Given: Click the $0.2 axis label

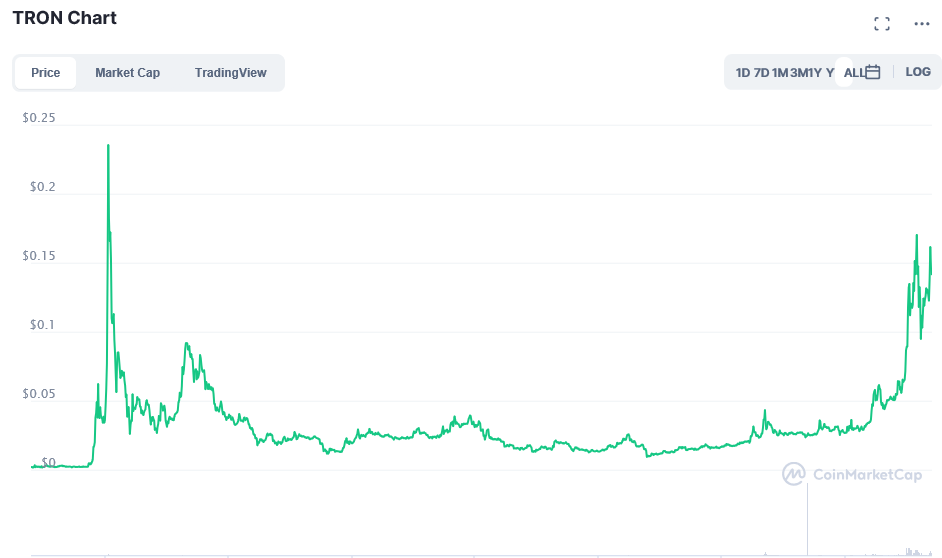Looking at the screenshot, I should pyautogui.click(x=43, y=187).
